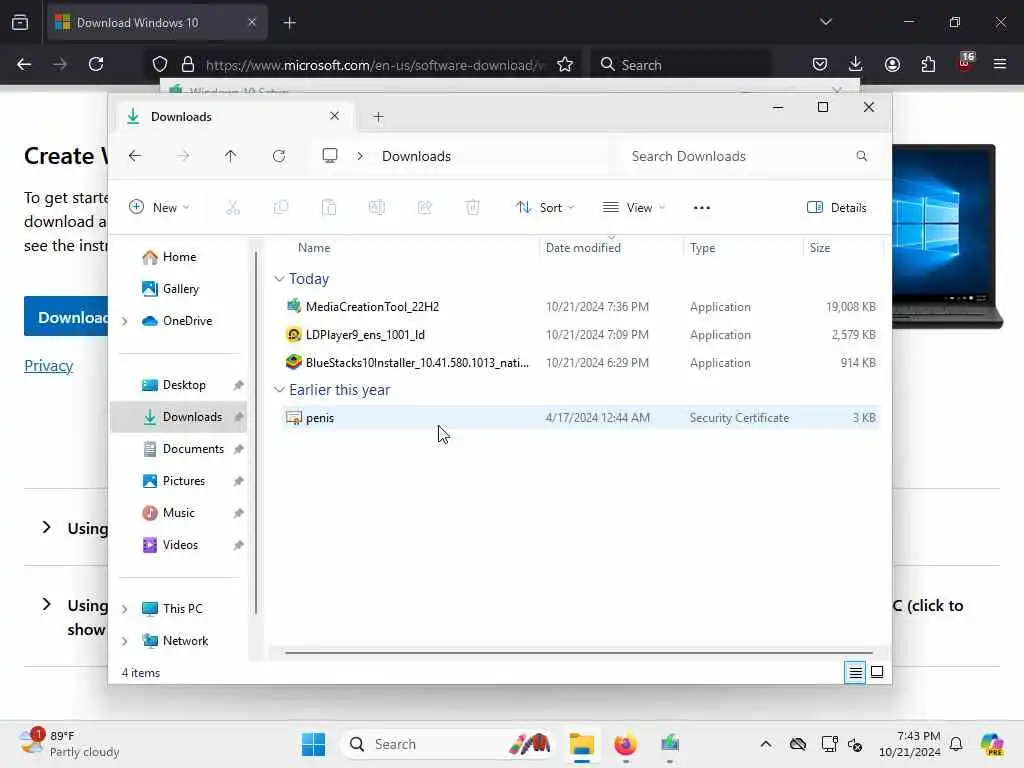Open the Sort dropdown
1024x768 pixels.
click(x=545, y=208)
